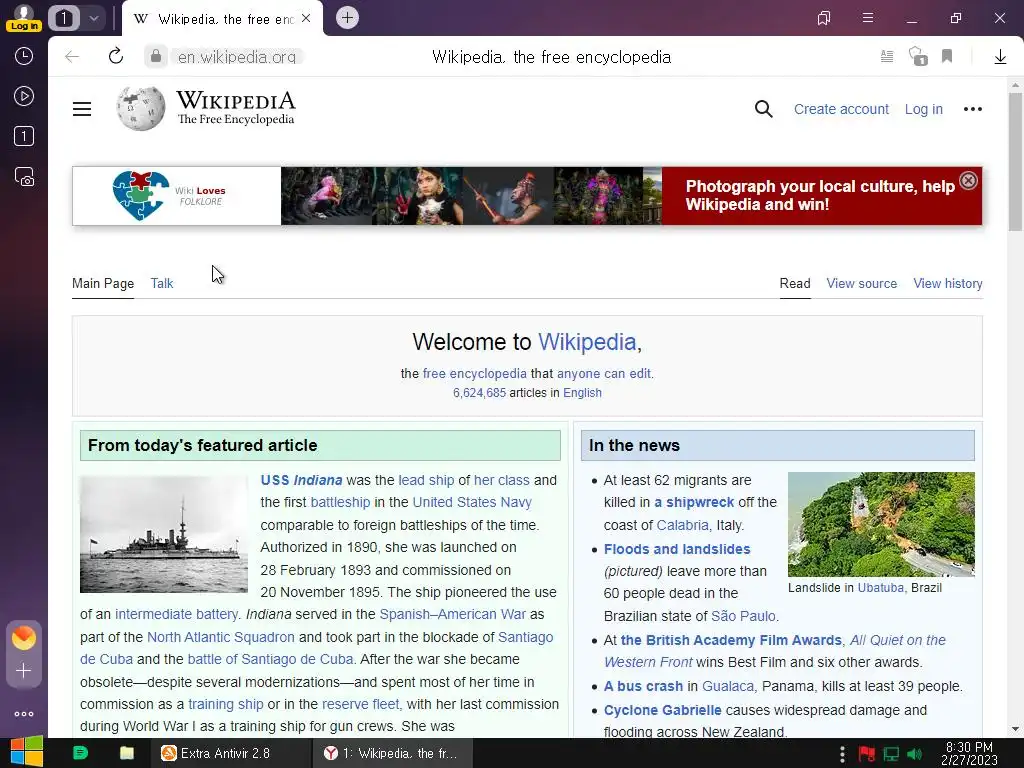Open the screenshot camera sidebar icon
The height and width of the screenshot is (768, 1024).
coord(24,176)
